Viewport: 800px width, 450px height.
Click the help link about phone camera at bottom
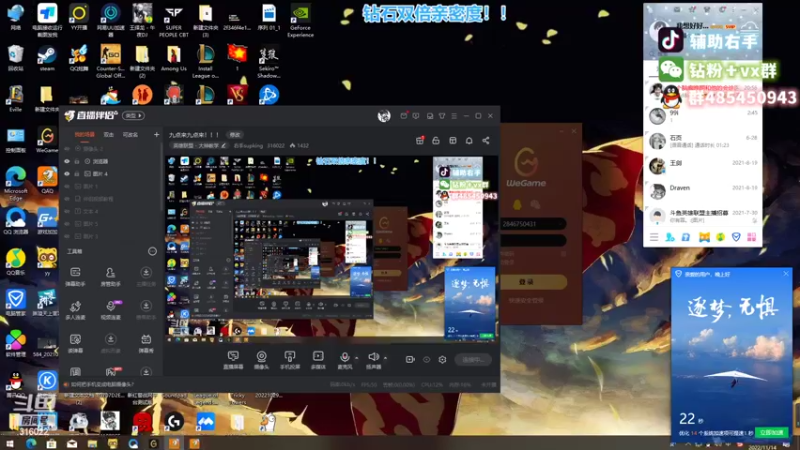coord(102,384)
